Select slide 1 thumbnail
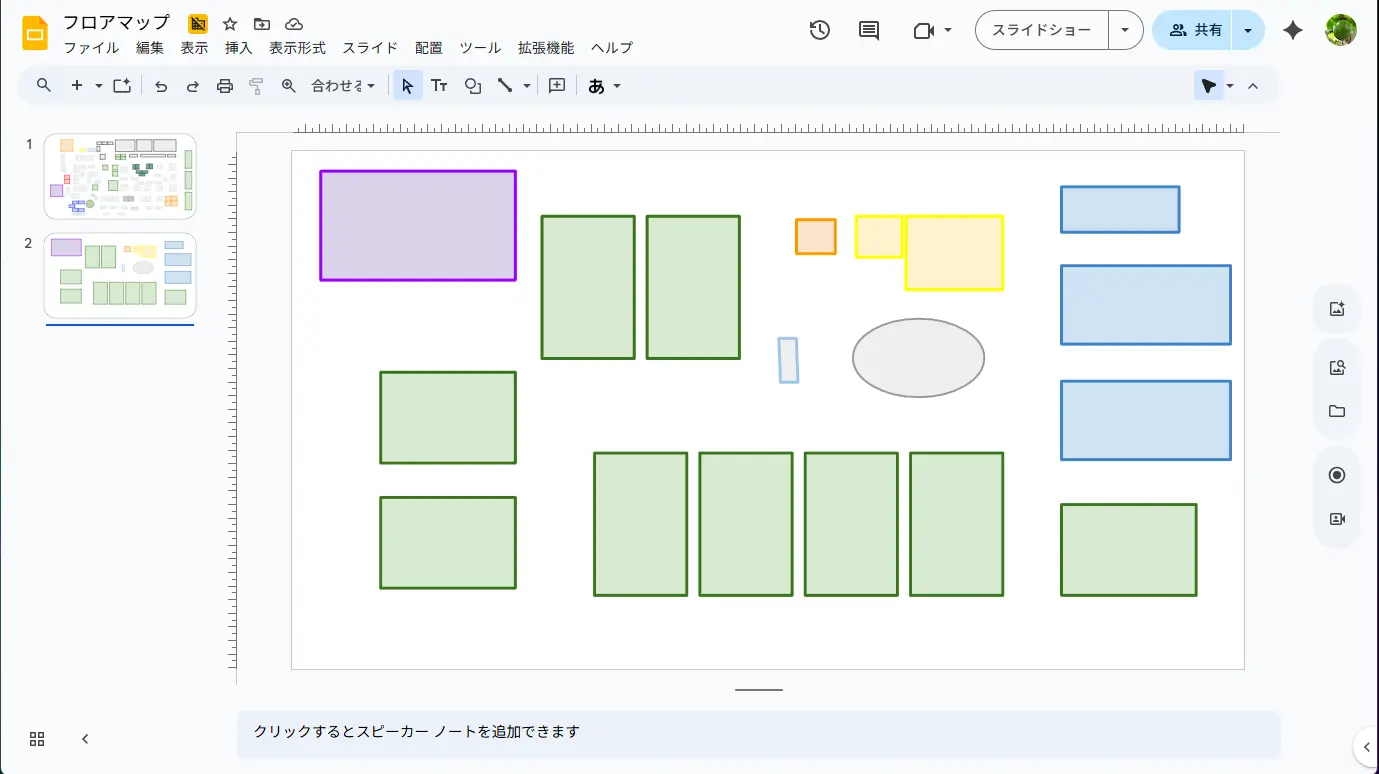Screen dimensions: 1379x774 [x=120, y=176]
